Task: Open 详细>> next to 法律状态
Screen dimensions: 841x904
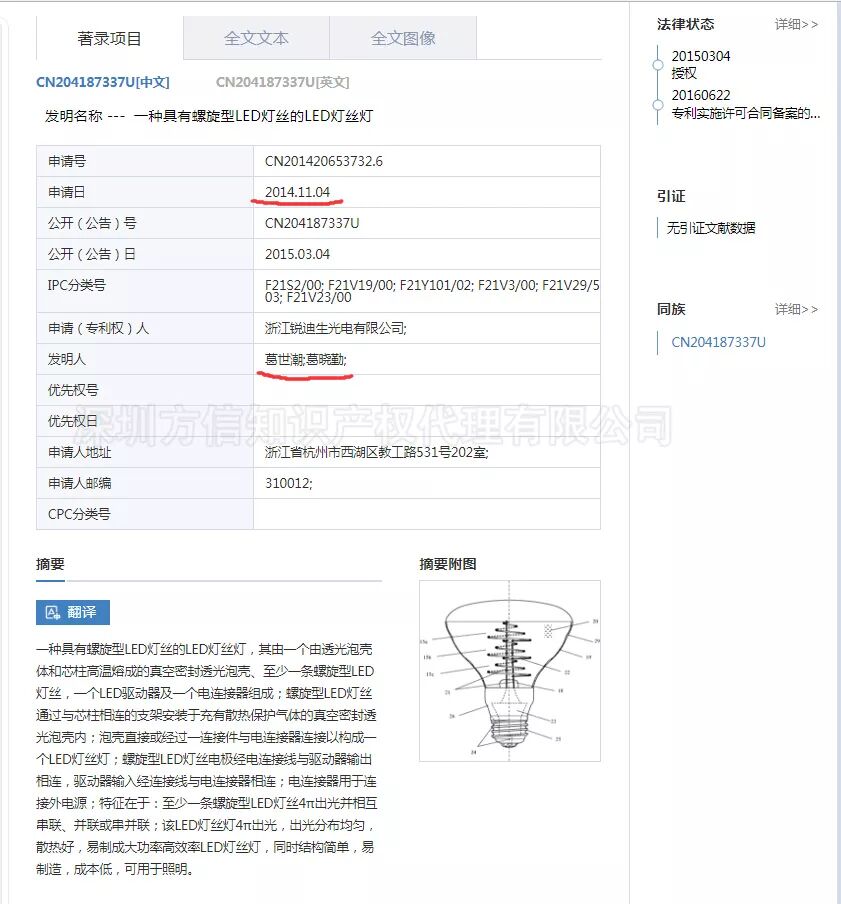Action: [x=796, y=24]
